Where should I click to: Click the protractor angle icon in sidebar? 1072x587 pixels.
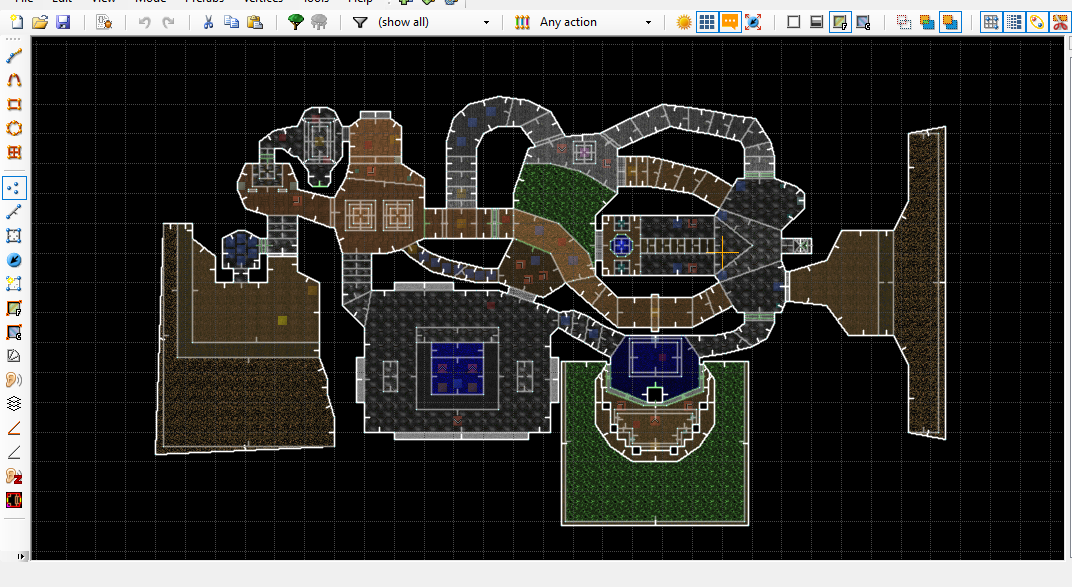coord(14,356)
